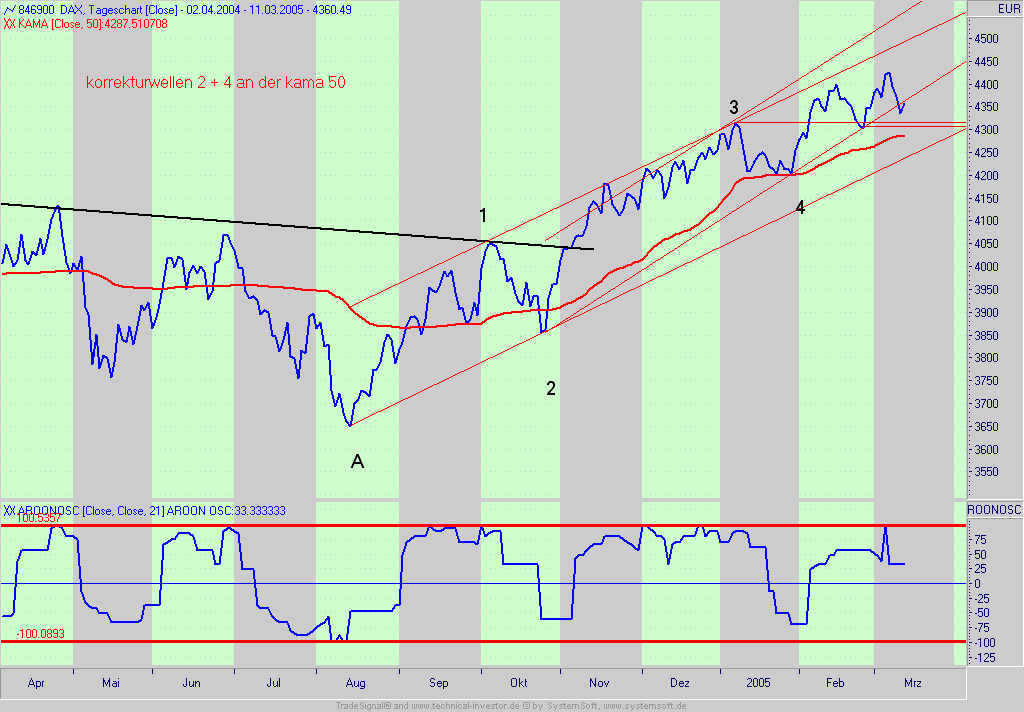The width and height of the screenshot is (1024, 712).
Task: Click wave label 1 on the chart
Action: tap(483, 215)
